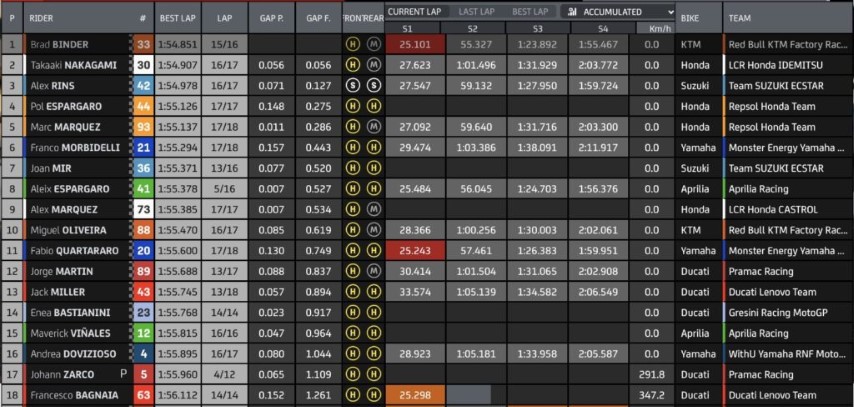Click Morbidelli's S4 time 2:11.917

click(597, 148)
